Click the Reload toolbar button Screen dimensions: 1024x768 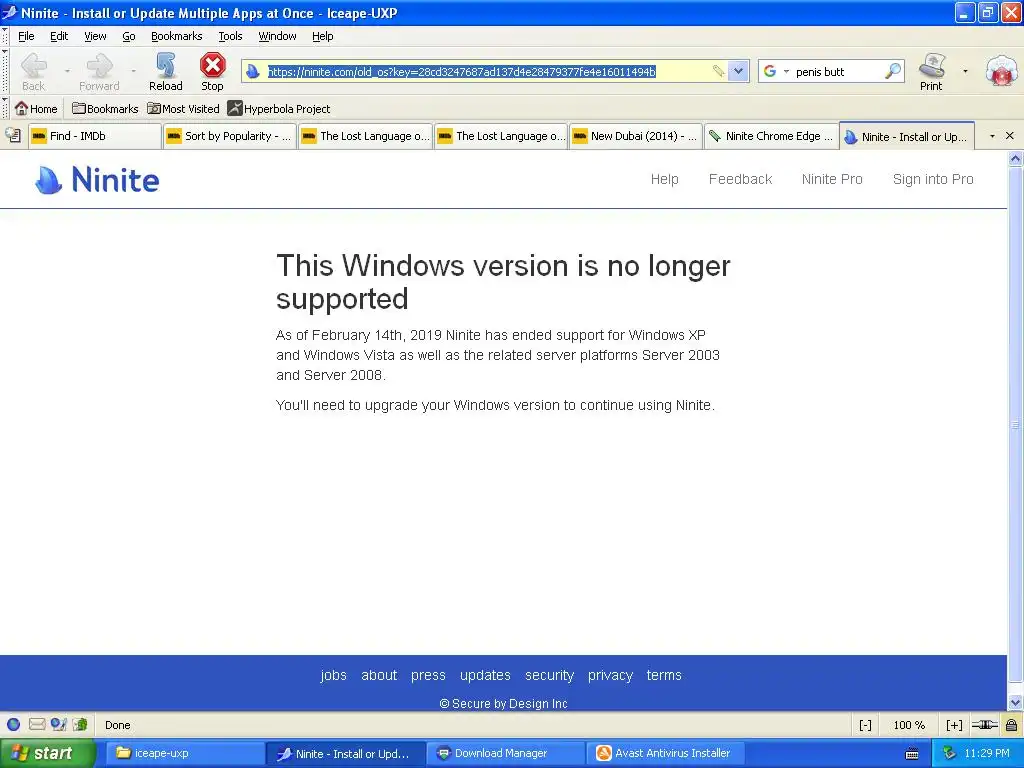pyautogui.click(x=165, y=72)
